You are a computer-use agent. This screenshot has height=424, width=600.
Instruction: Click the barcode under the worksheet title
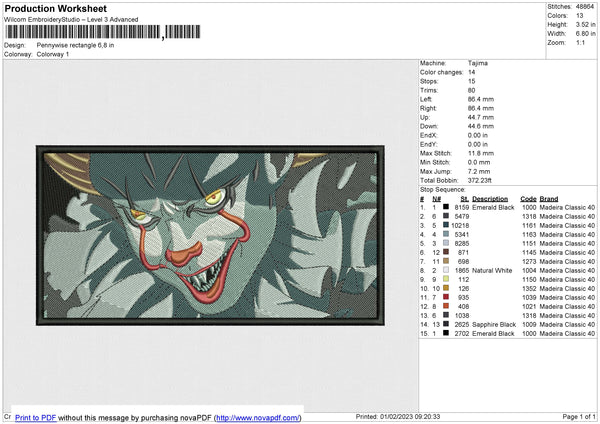pyautogui.click(x=103, y=32)
